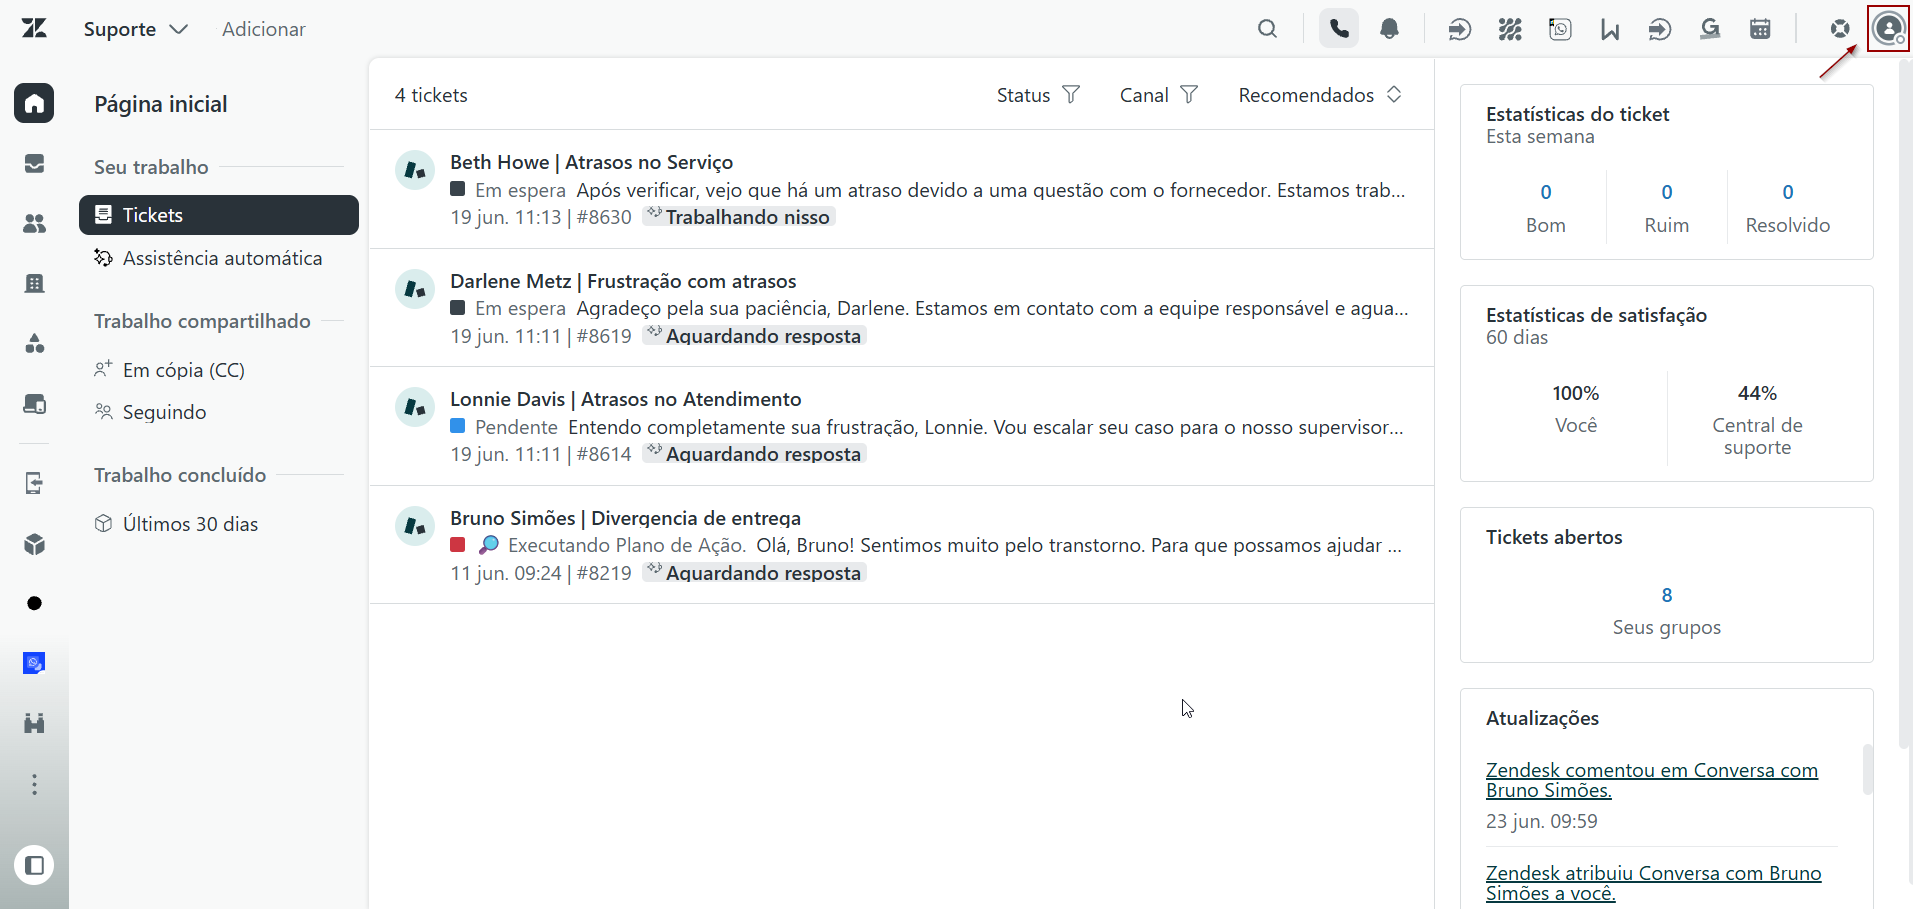Open the sidebar cube icon

click(34, 544)
